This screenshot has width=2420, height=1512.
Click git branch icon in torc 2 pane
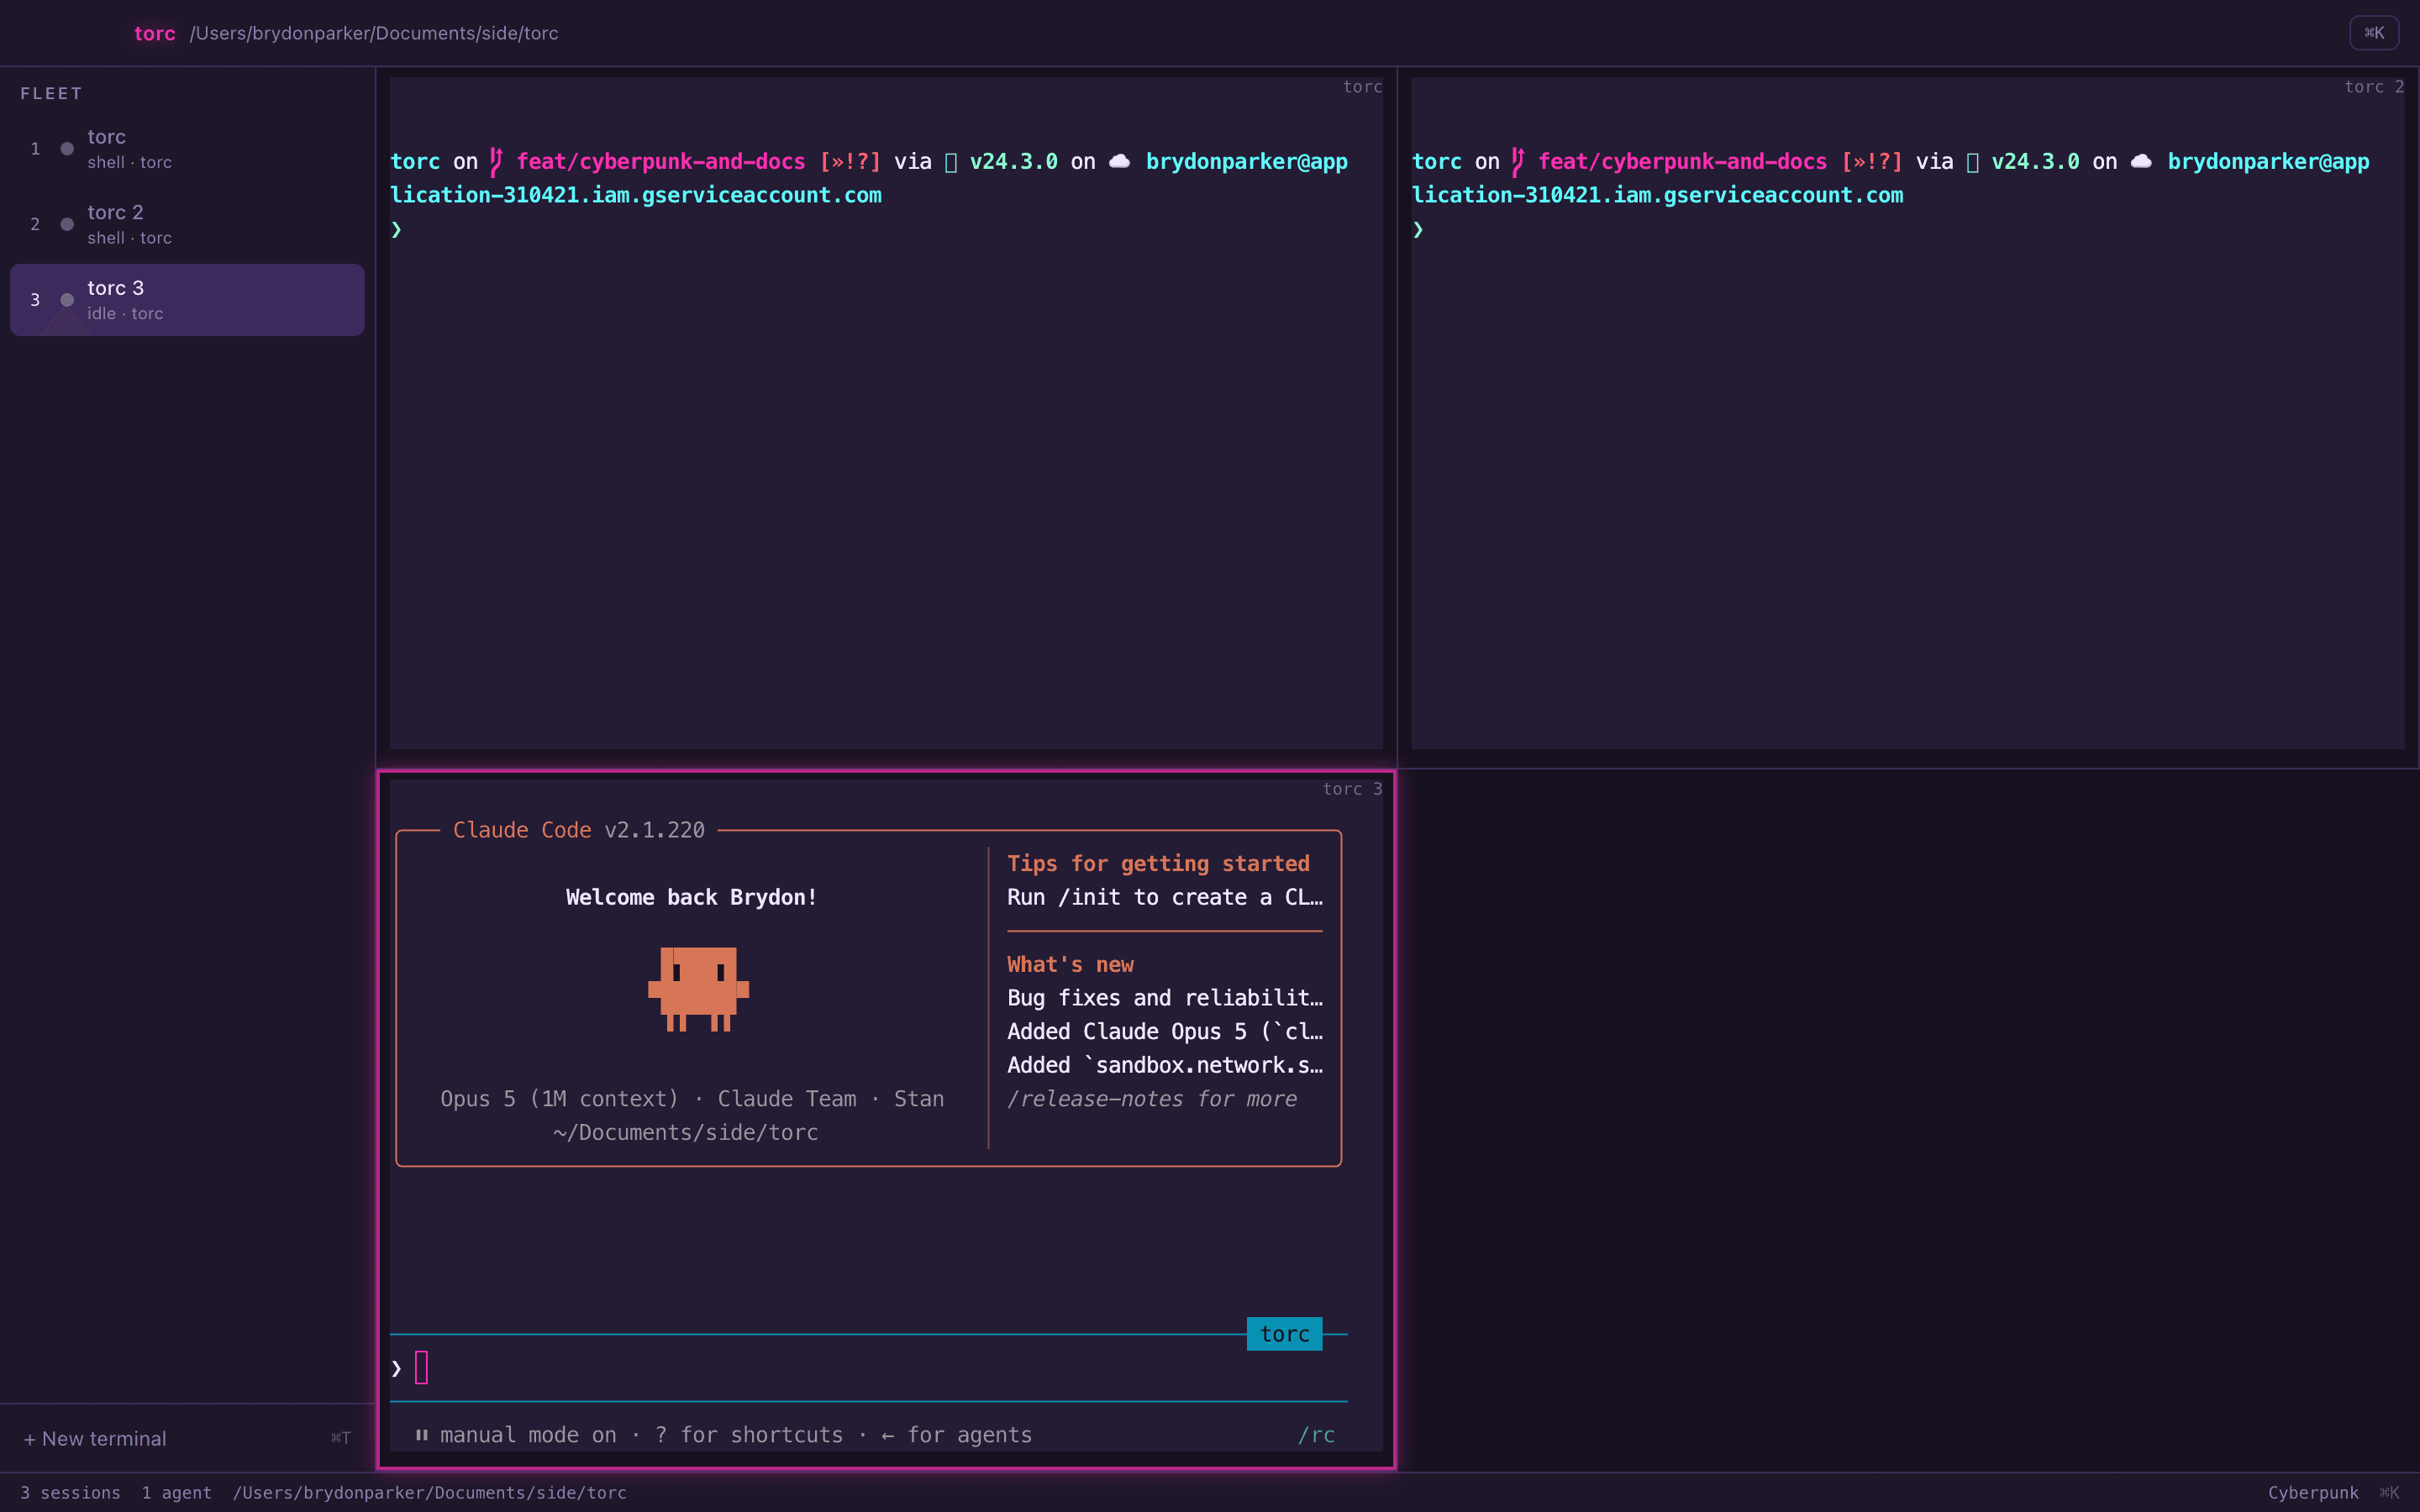coord(1518,162)
